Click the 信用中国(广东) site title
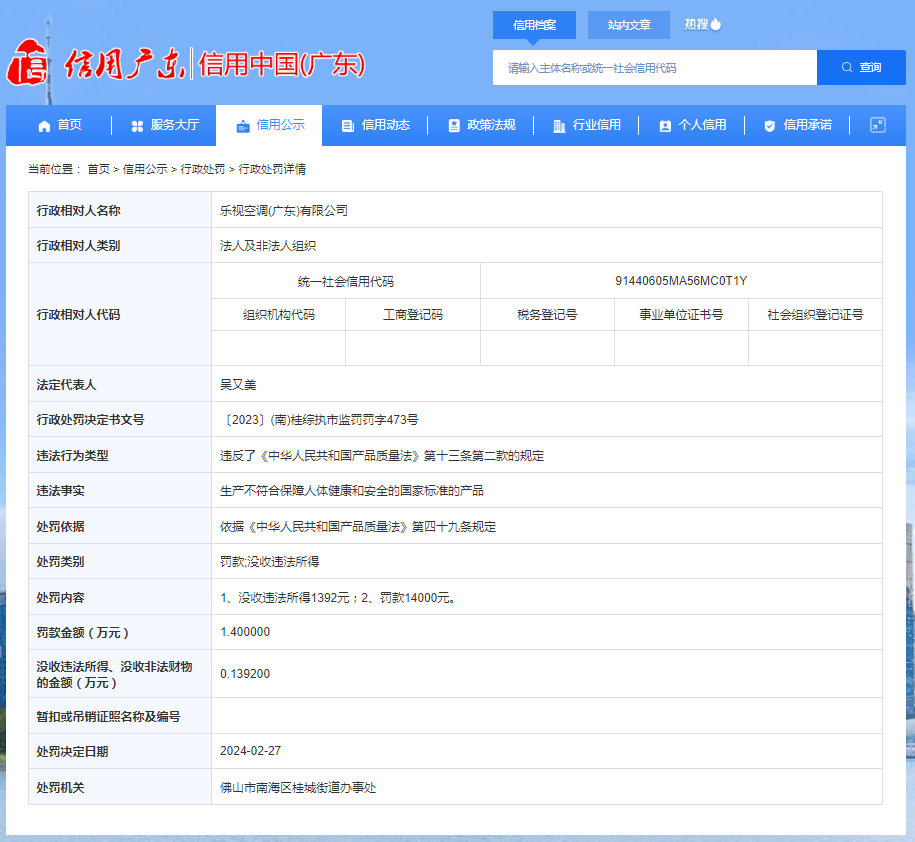 [282, 64]
